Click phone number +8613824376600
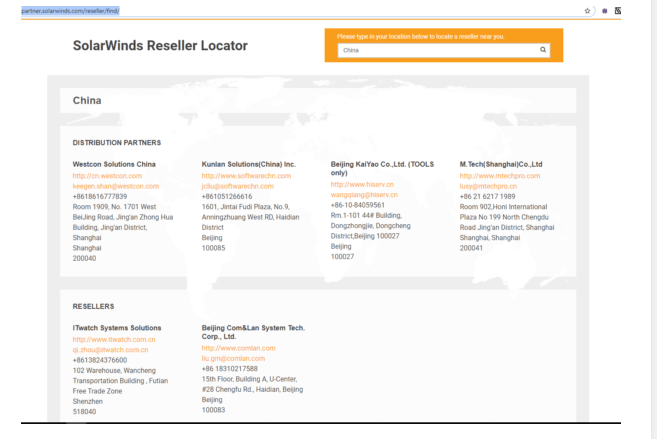Image resolution: width=657 pixels, height=439 pixels. coord(100,360)
